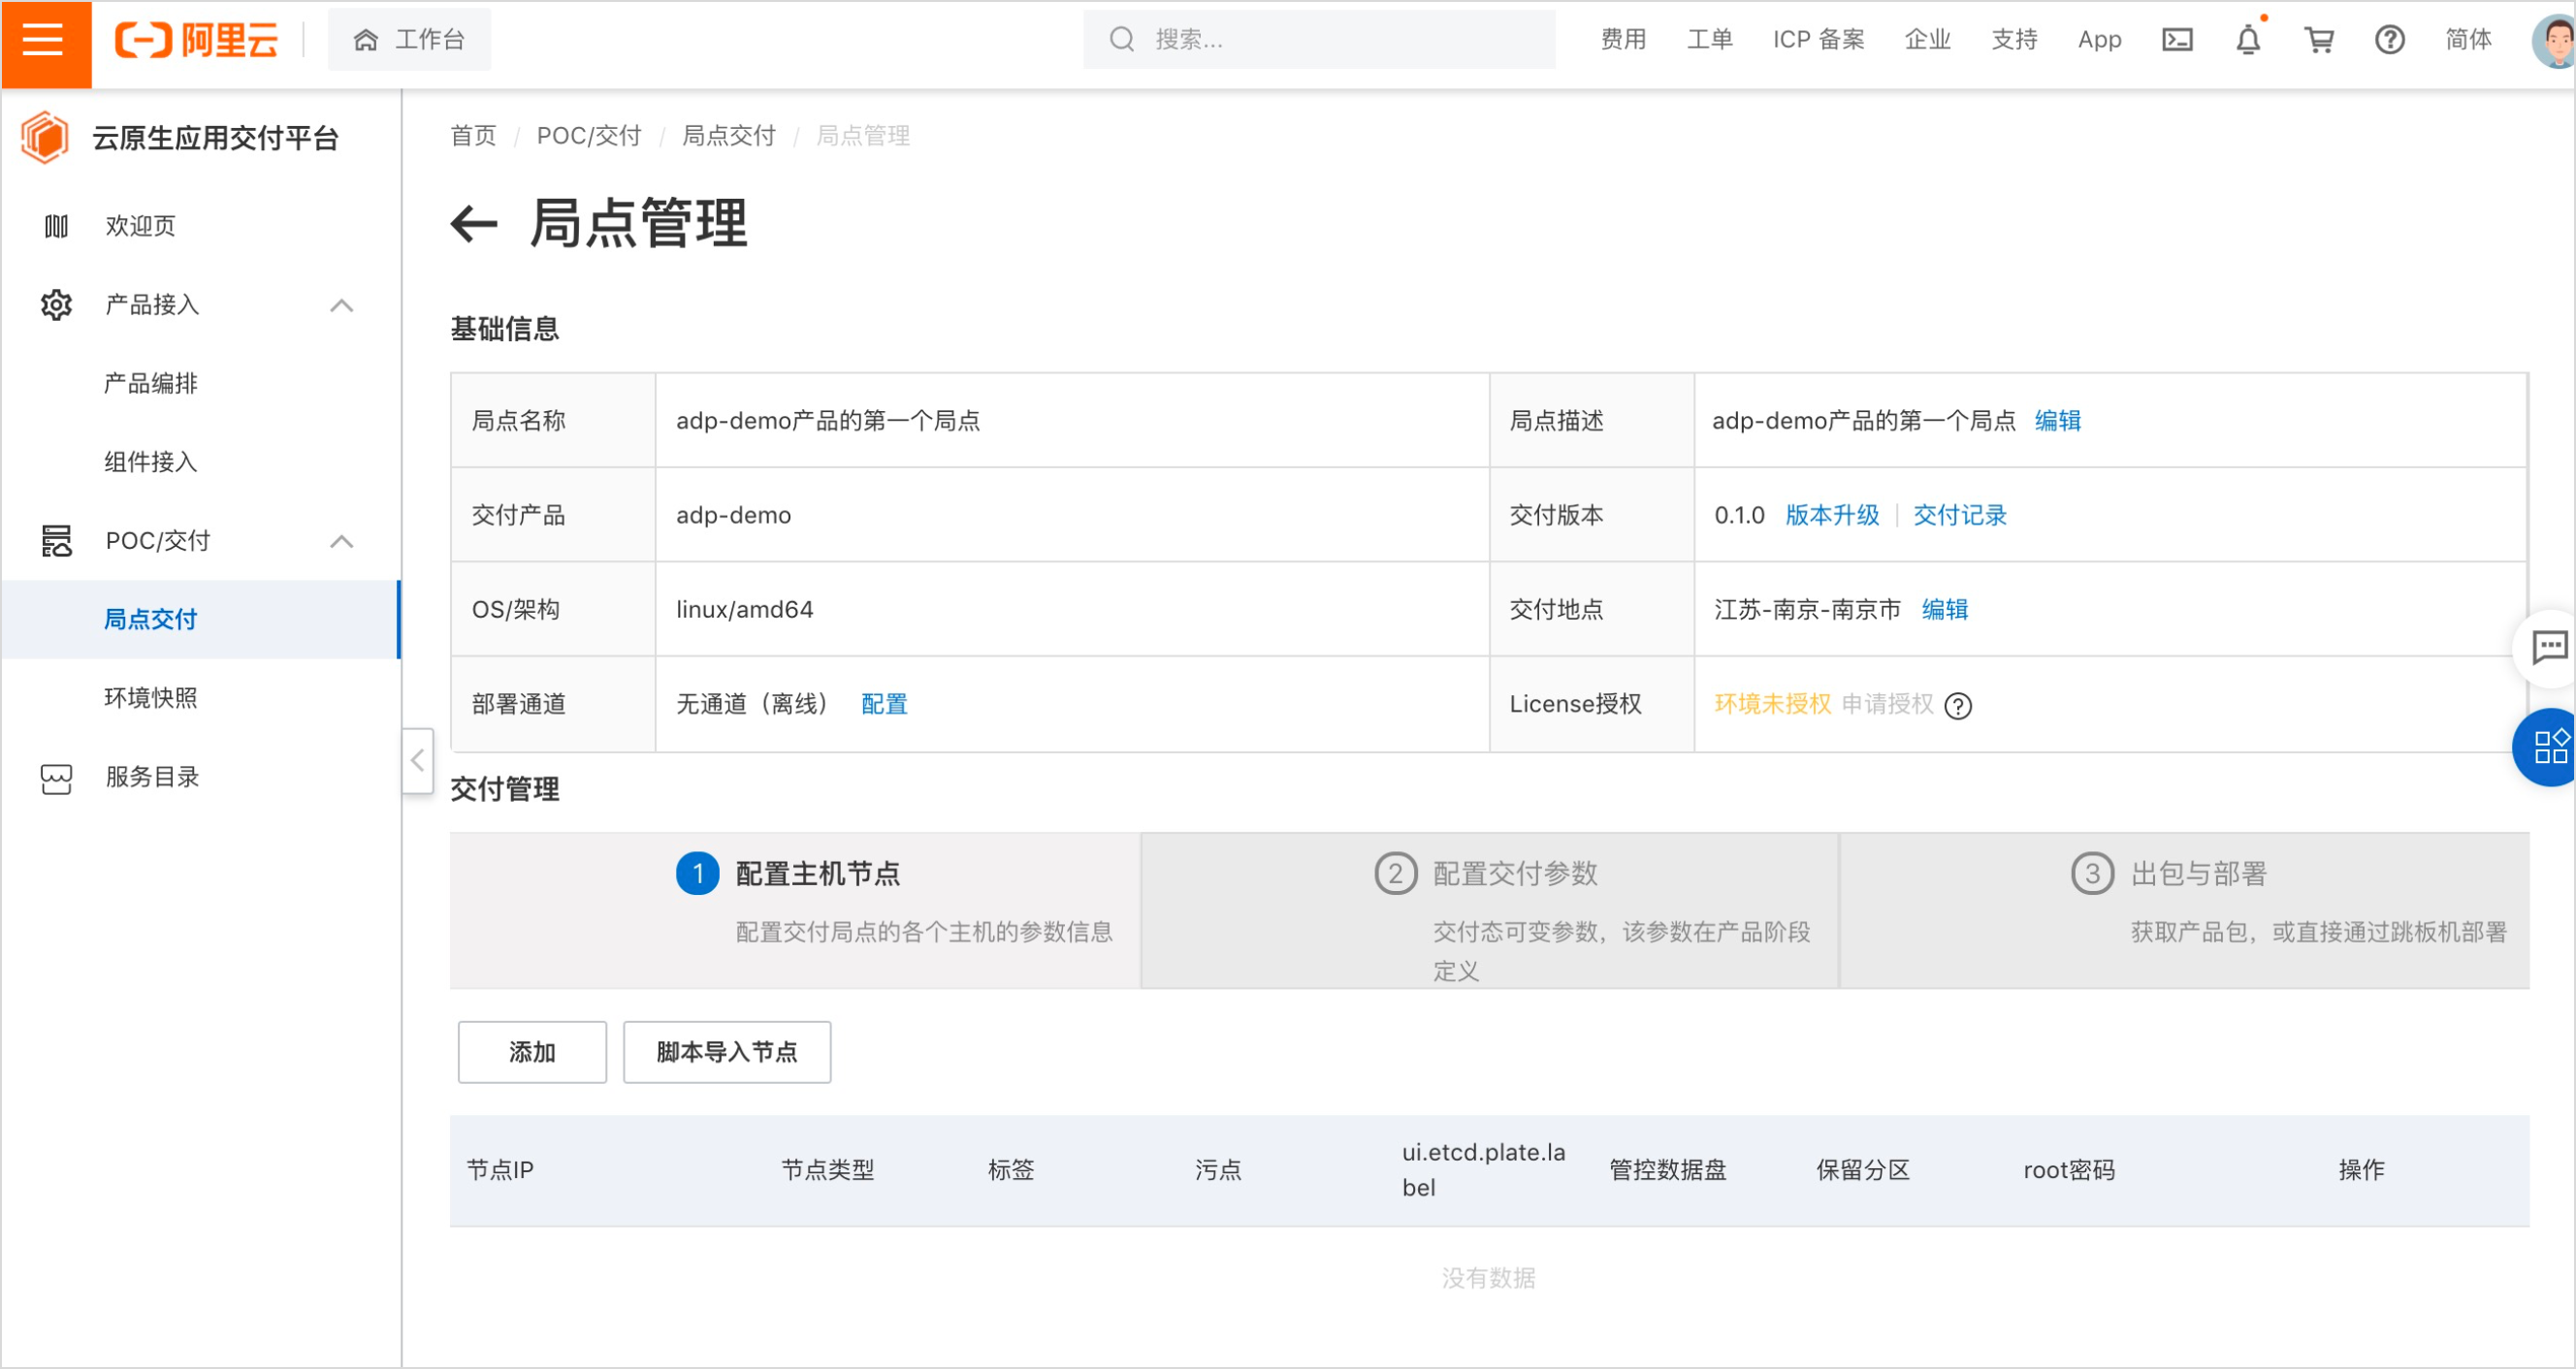Open 服务目录 in sidebar
This screenshot has height=1369, width=2576.
tap(152, 777)
